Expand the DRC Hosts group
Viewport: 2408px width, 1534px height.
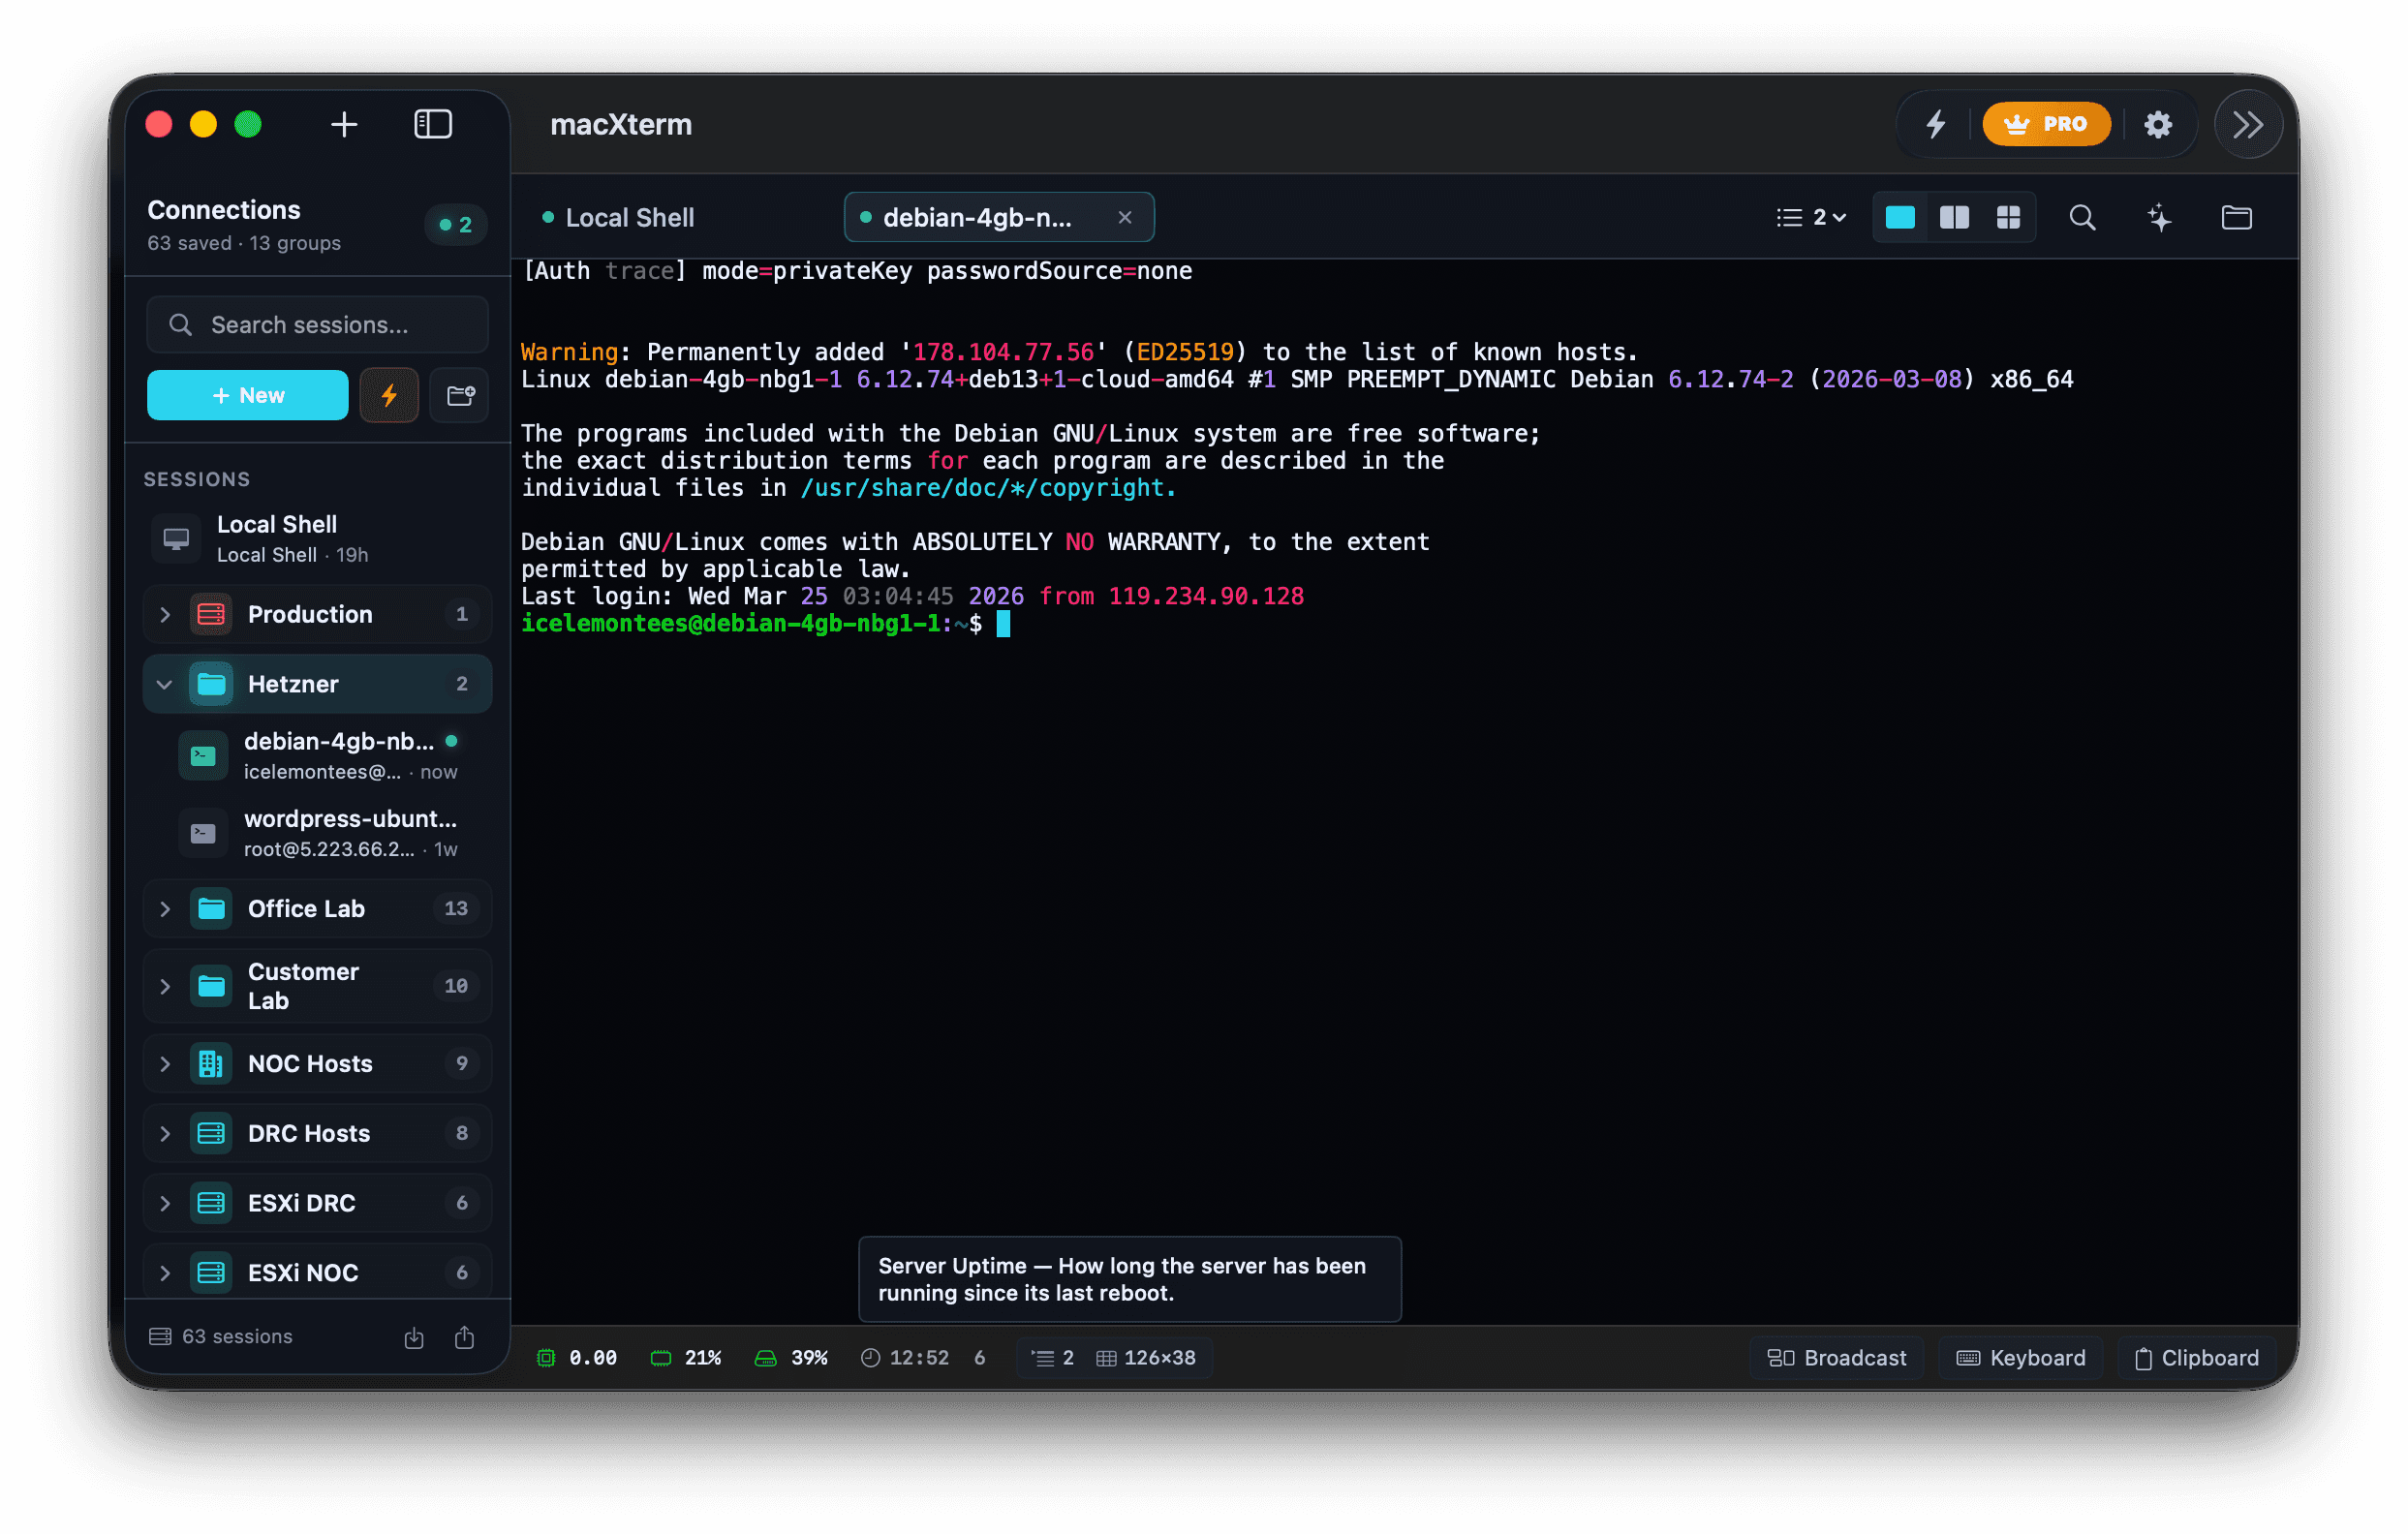pos(317,1133)
